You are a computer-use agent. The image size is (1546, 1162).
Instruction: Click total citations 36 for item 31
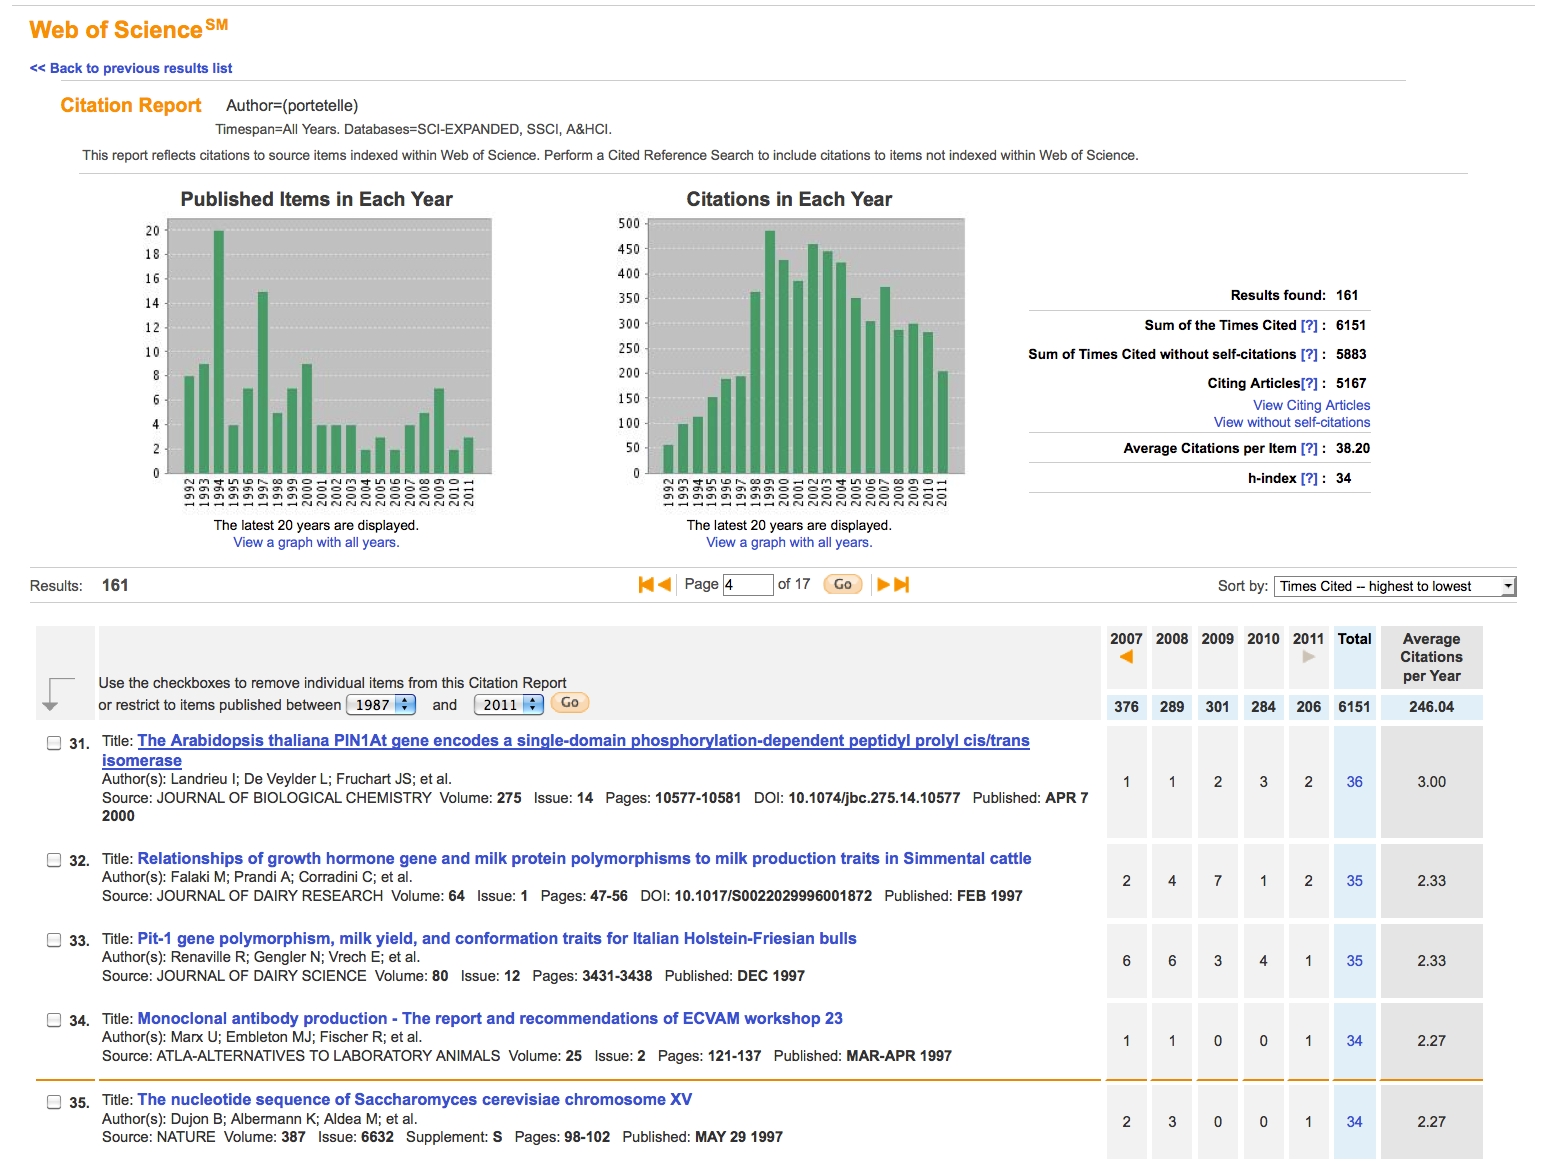click(1354, 782)
